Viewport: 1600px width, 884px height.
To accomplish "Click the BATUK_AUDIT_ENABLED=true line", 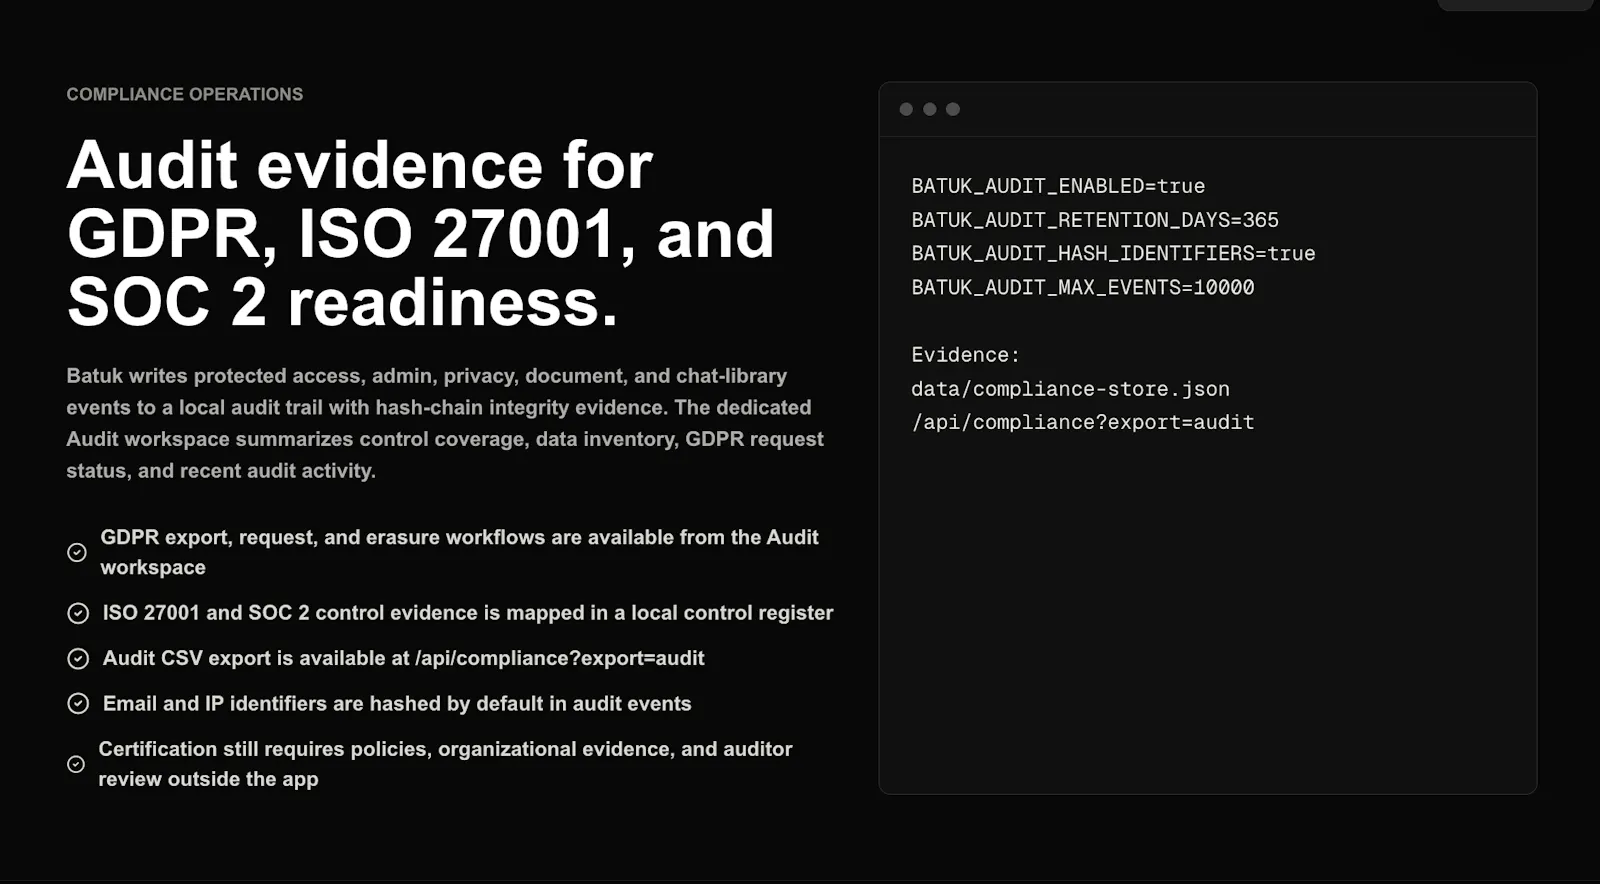I will click(x=1058, y=186).
